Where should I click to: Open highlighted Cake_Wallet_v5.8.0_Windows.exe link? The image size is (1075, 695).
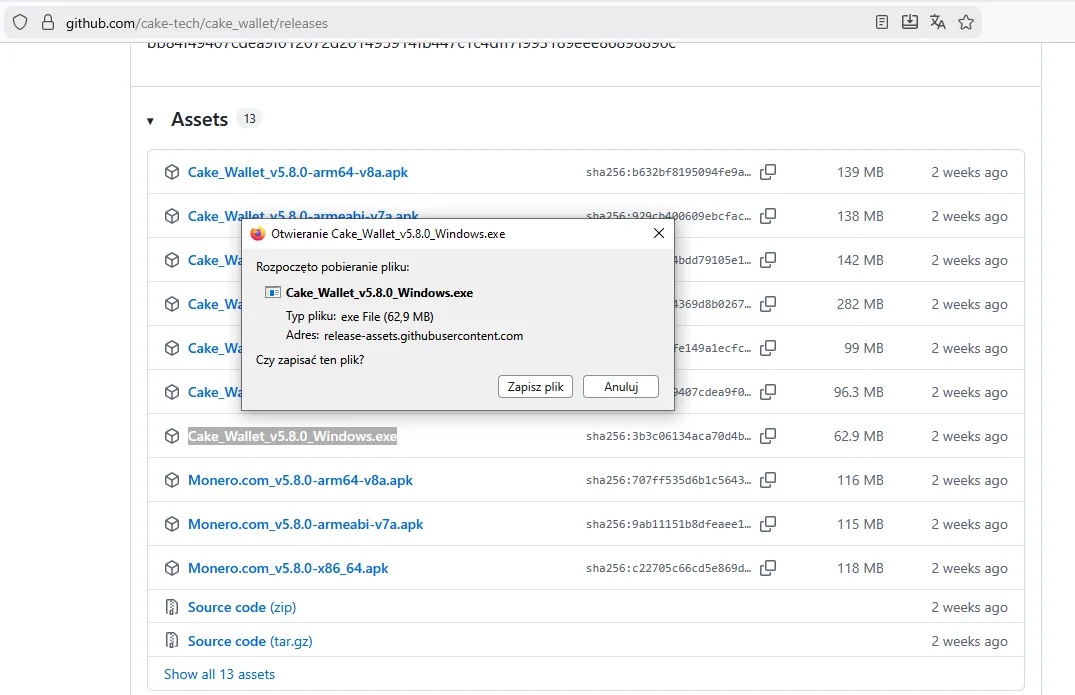[x=293, y=436]
